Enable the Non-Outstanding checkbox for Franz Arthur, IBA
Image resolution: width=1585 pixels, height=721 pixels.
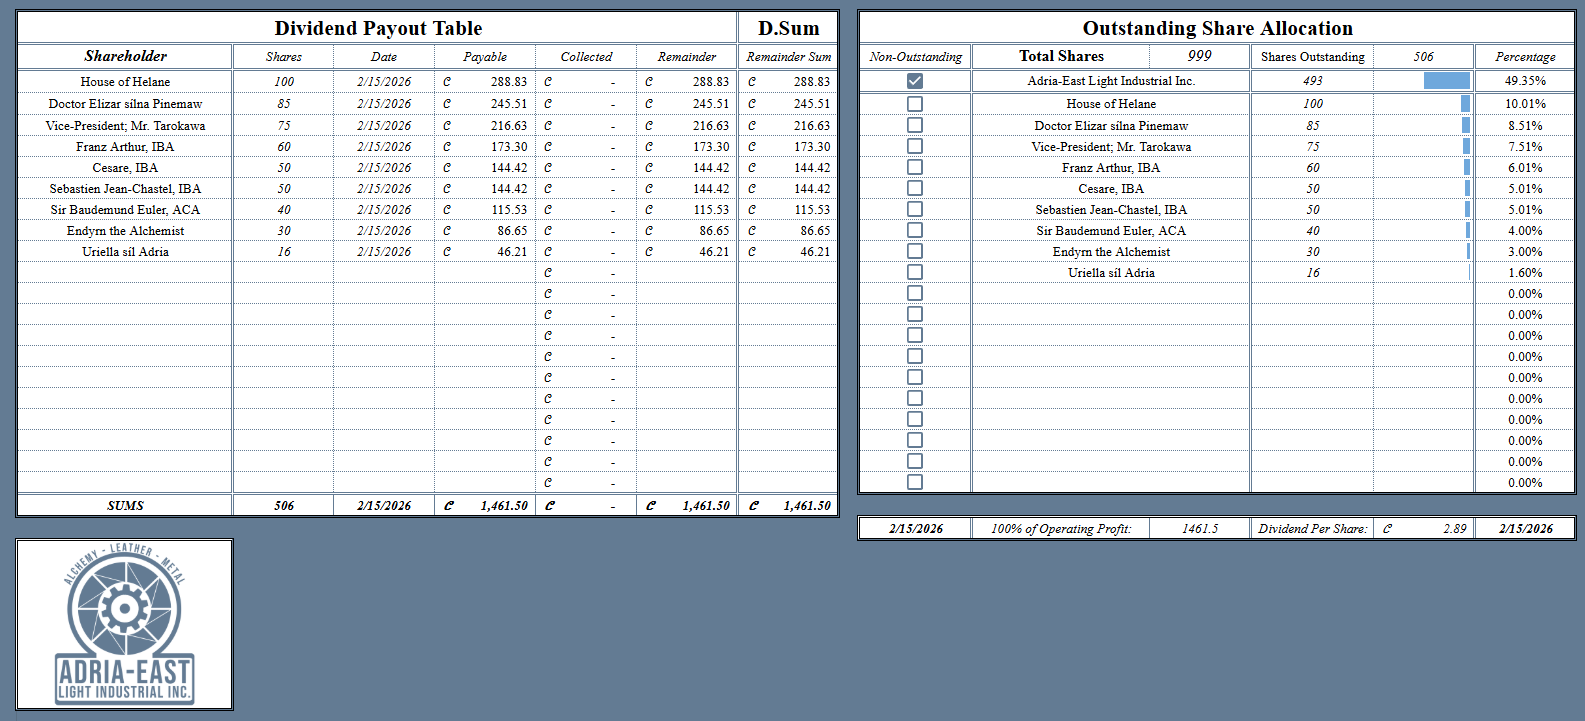915,167
